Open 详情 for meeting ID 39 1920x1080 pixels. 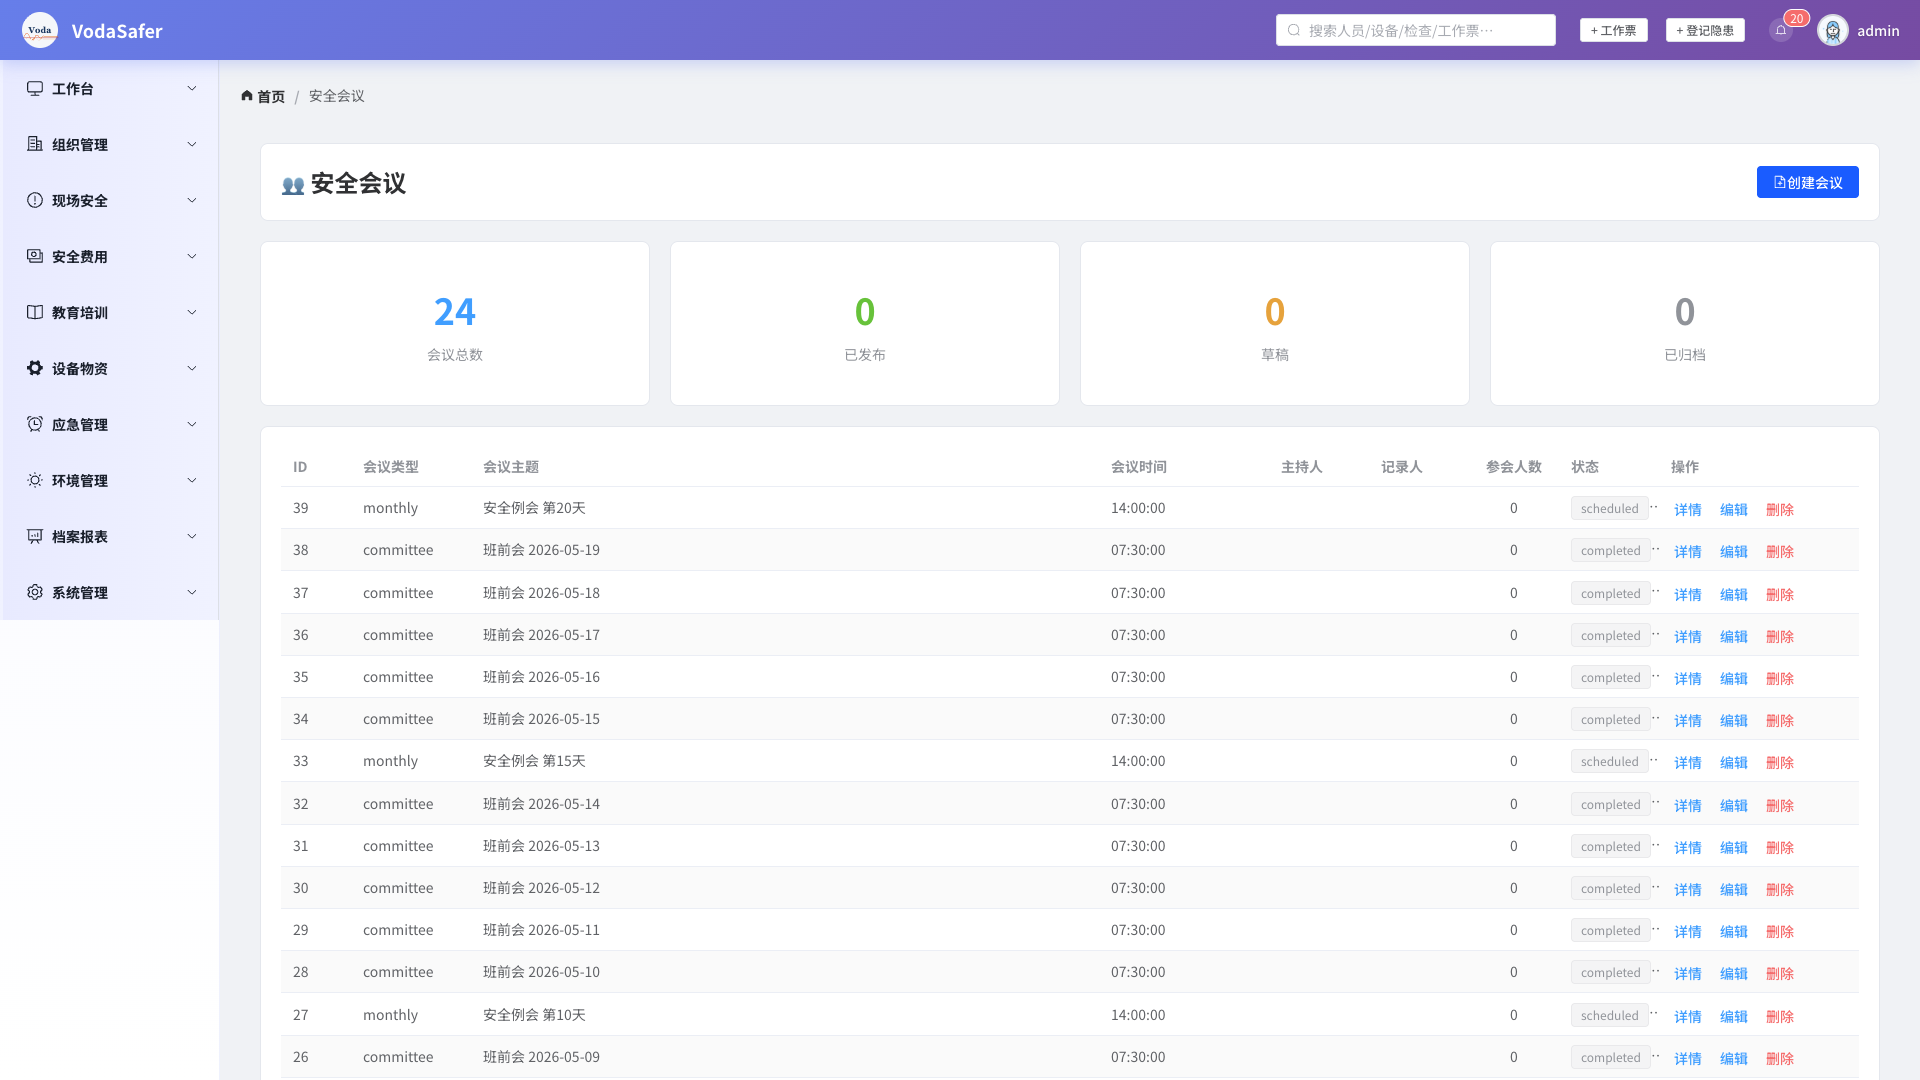[x=1688, y=509]
